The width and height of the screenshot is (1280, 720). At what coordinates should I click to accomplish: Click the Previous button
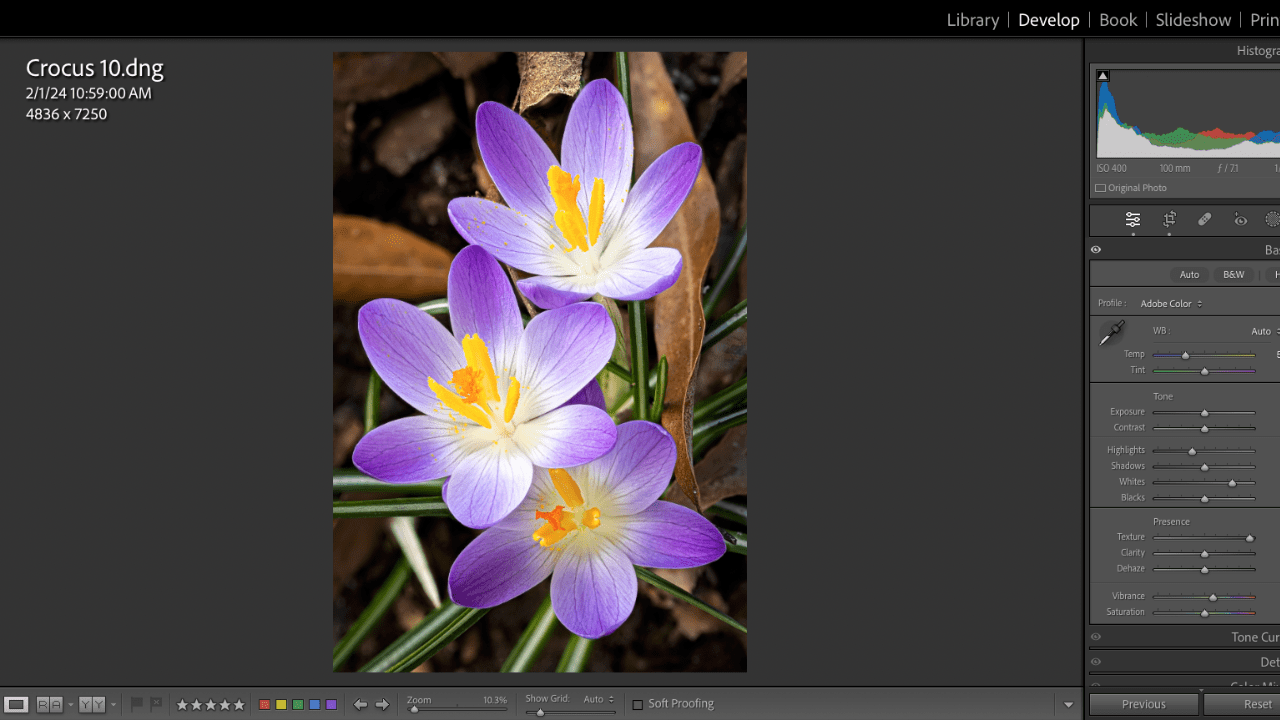(1143, 704)
